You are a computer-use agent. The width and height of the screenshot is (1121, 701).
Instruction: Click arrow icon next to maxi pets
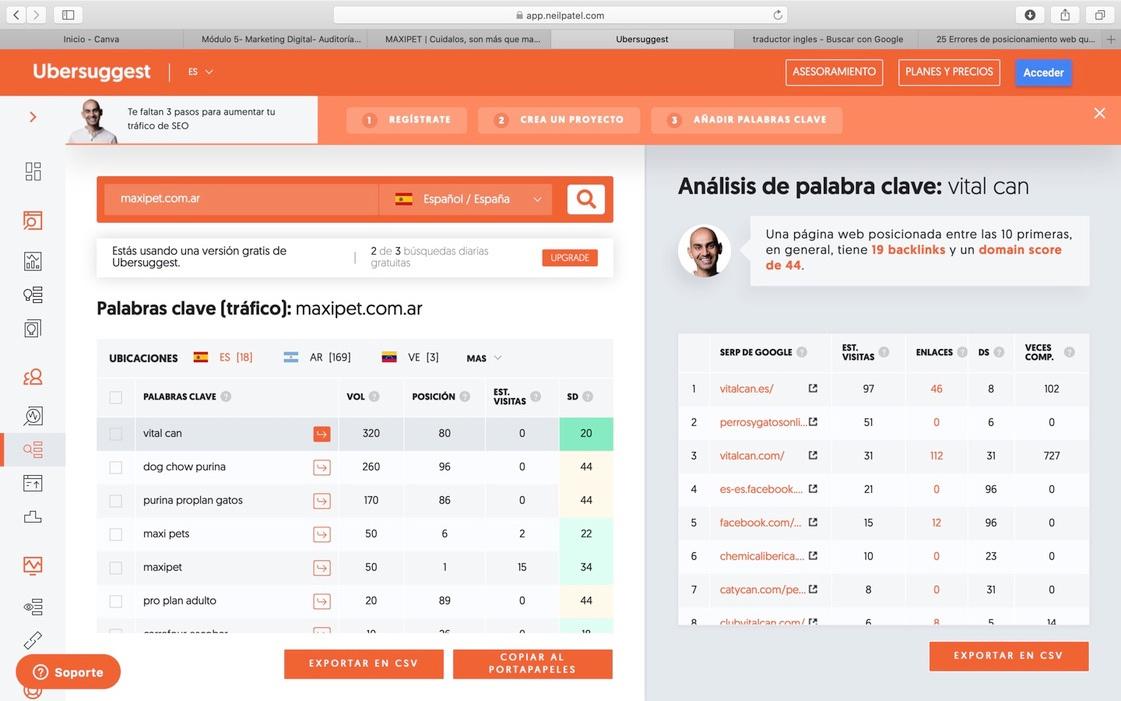click(x=322, y=534)
